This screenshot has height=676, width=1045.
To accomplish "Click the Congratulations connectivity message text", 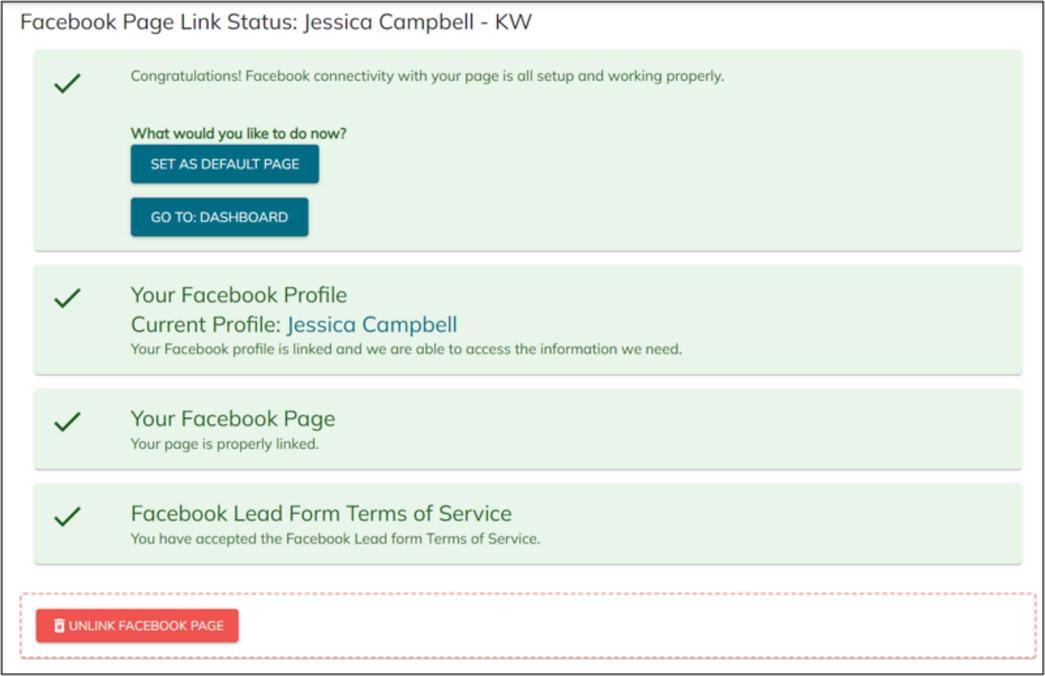I will tap(427, 76).
